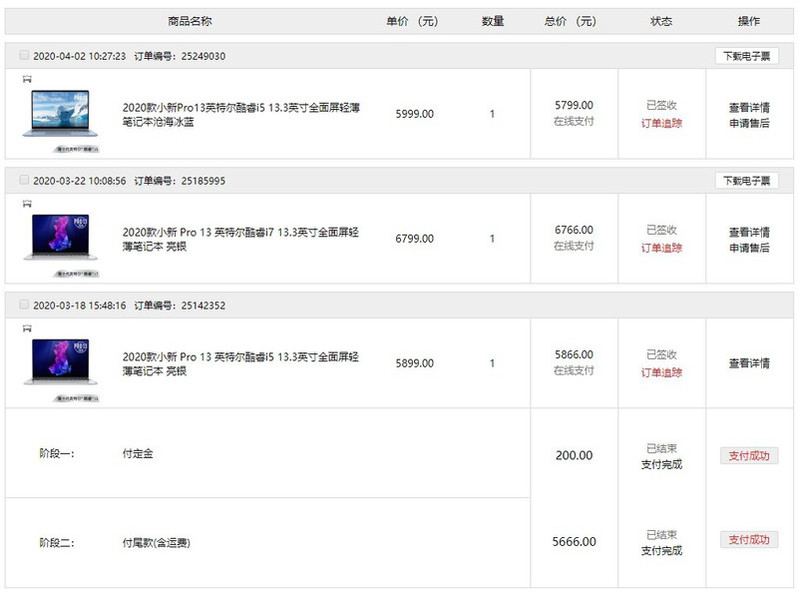Select unit price 5899.00
Viewport: 798px width, 596px height.
[415, 363]
